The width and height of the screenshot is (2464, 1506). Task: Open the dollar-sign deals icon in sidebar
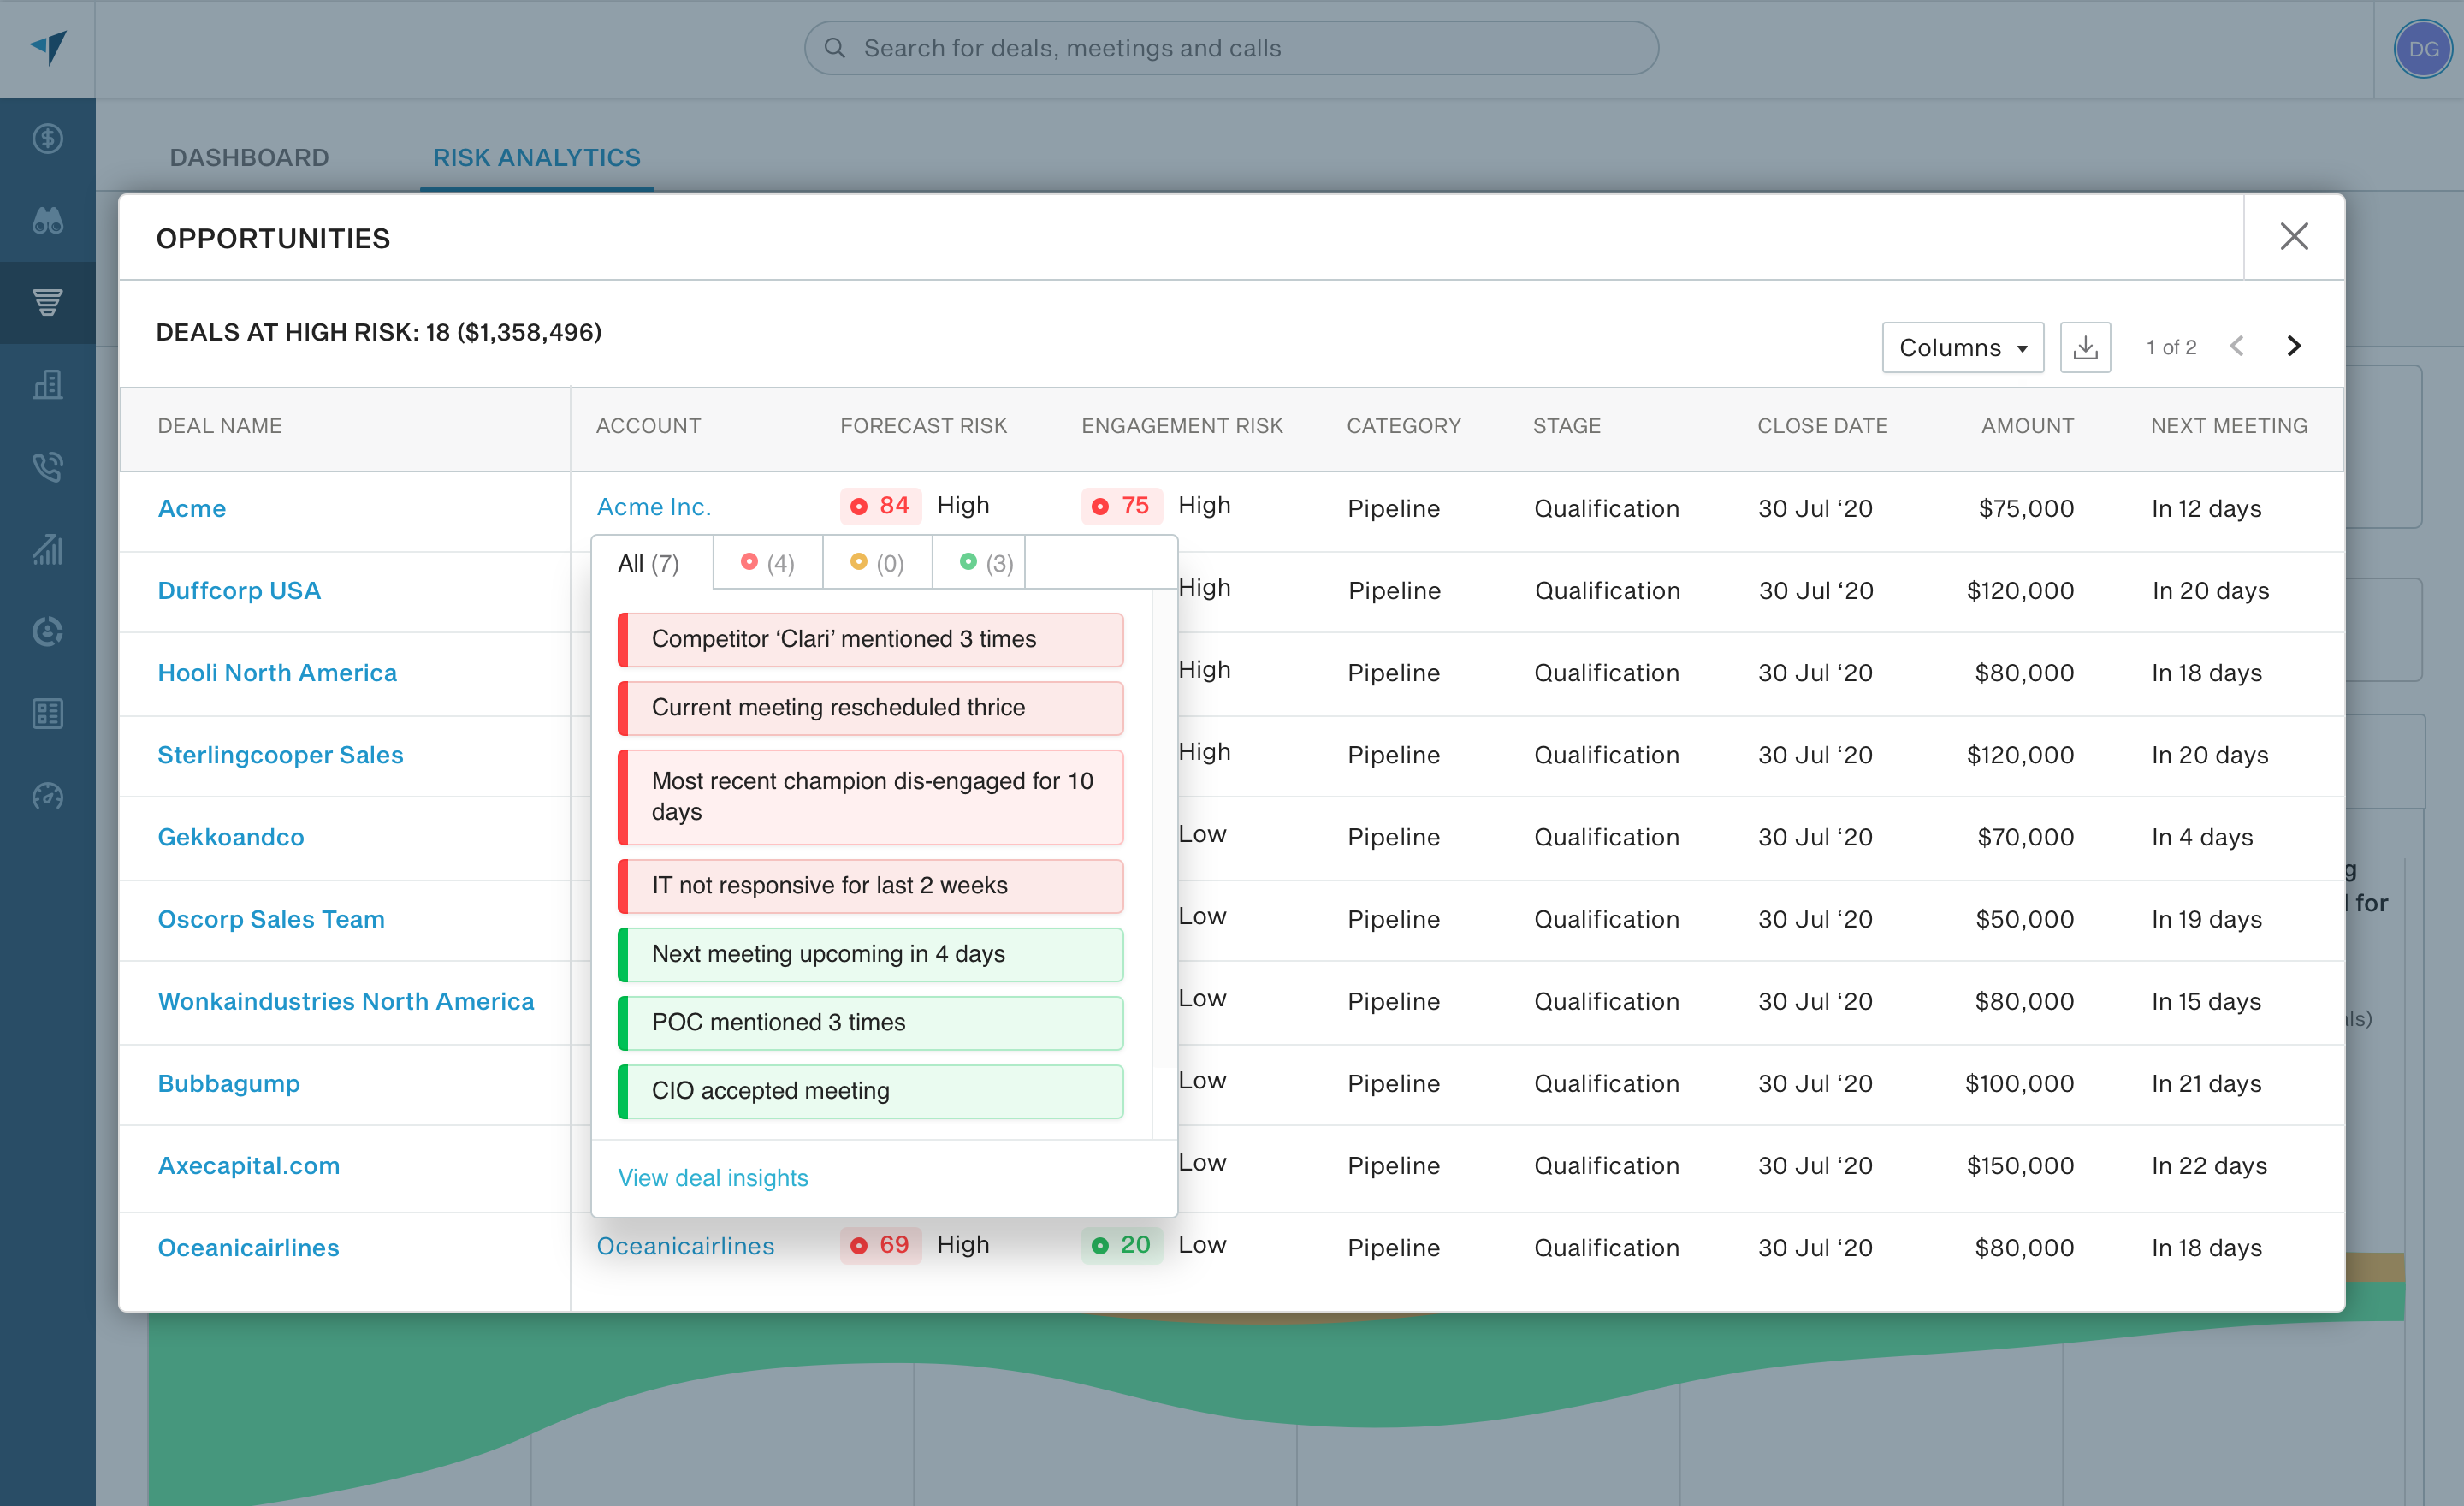47,138
